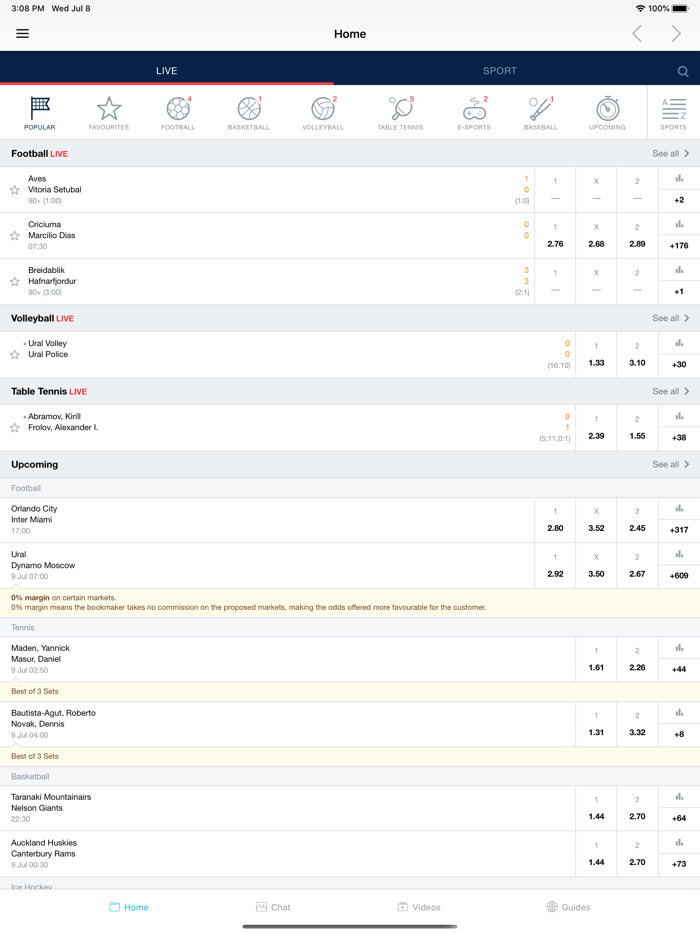Open the hamburger menu

[22, 34]
